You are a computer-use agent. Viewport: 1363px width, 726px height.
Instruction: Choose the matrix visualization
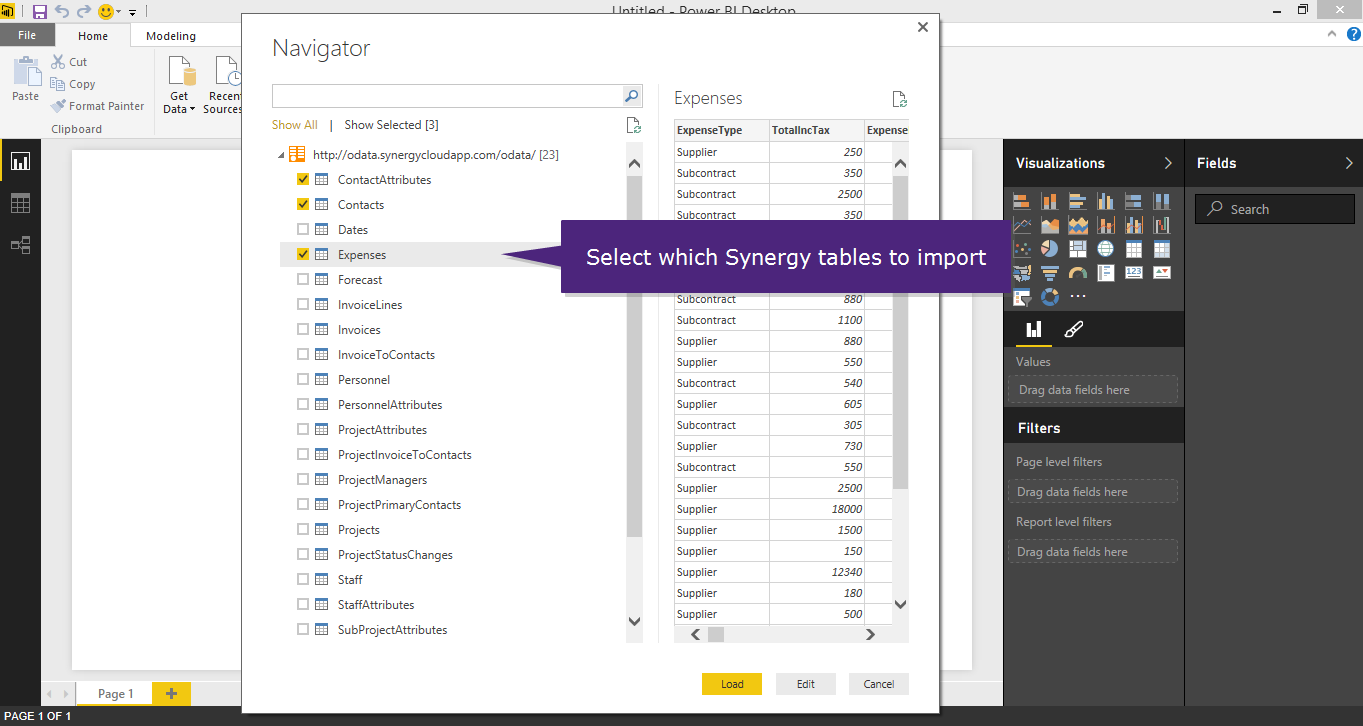pyautogui.click(x=1161, y=249)
